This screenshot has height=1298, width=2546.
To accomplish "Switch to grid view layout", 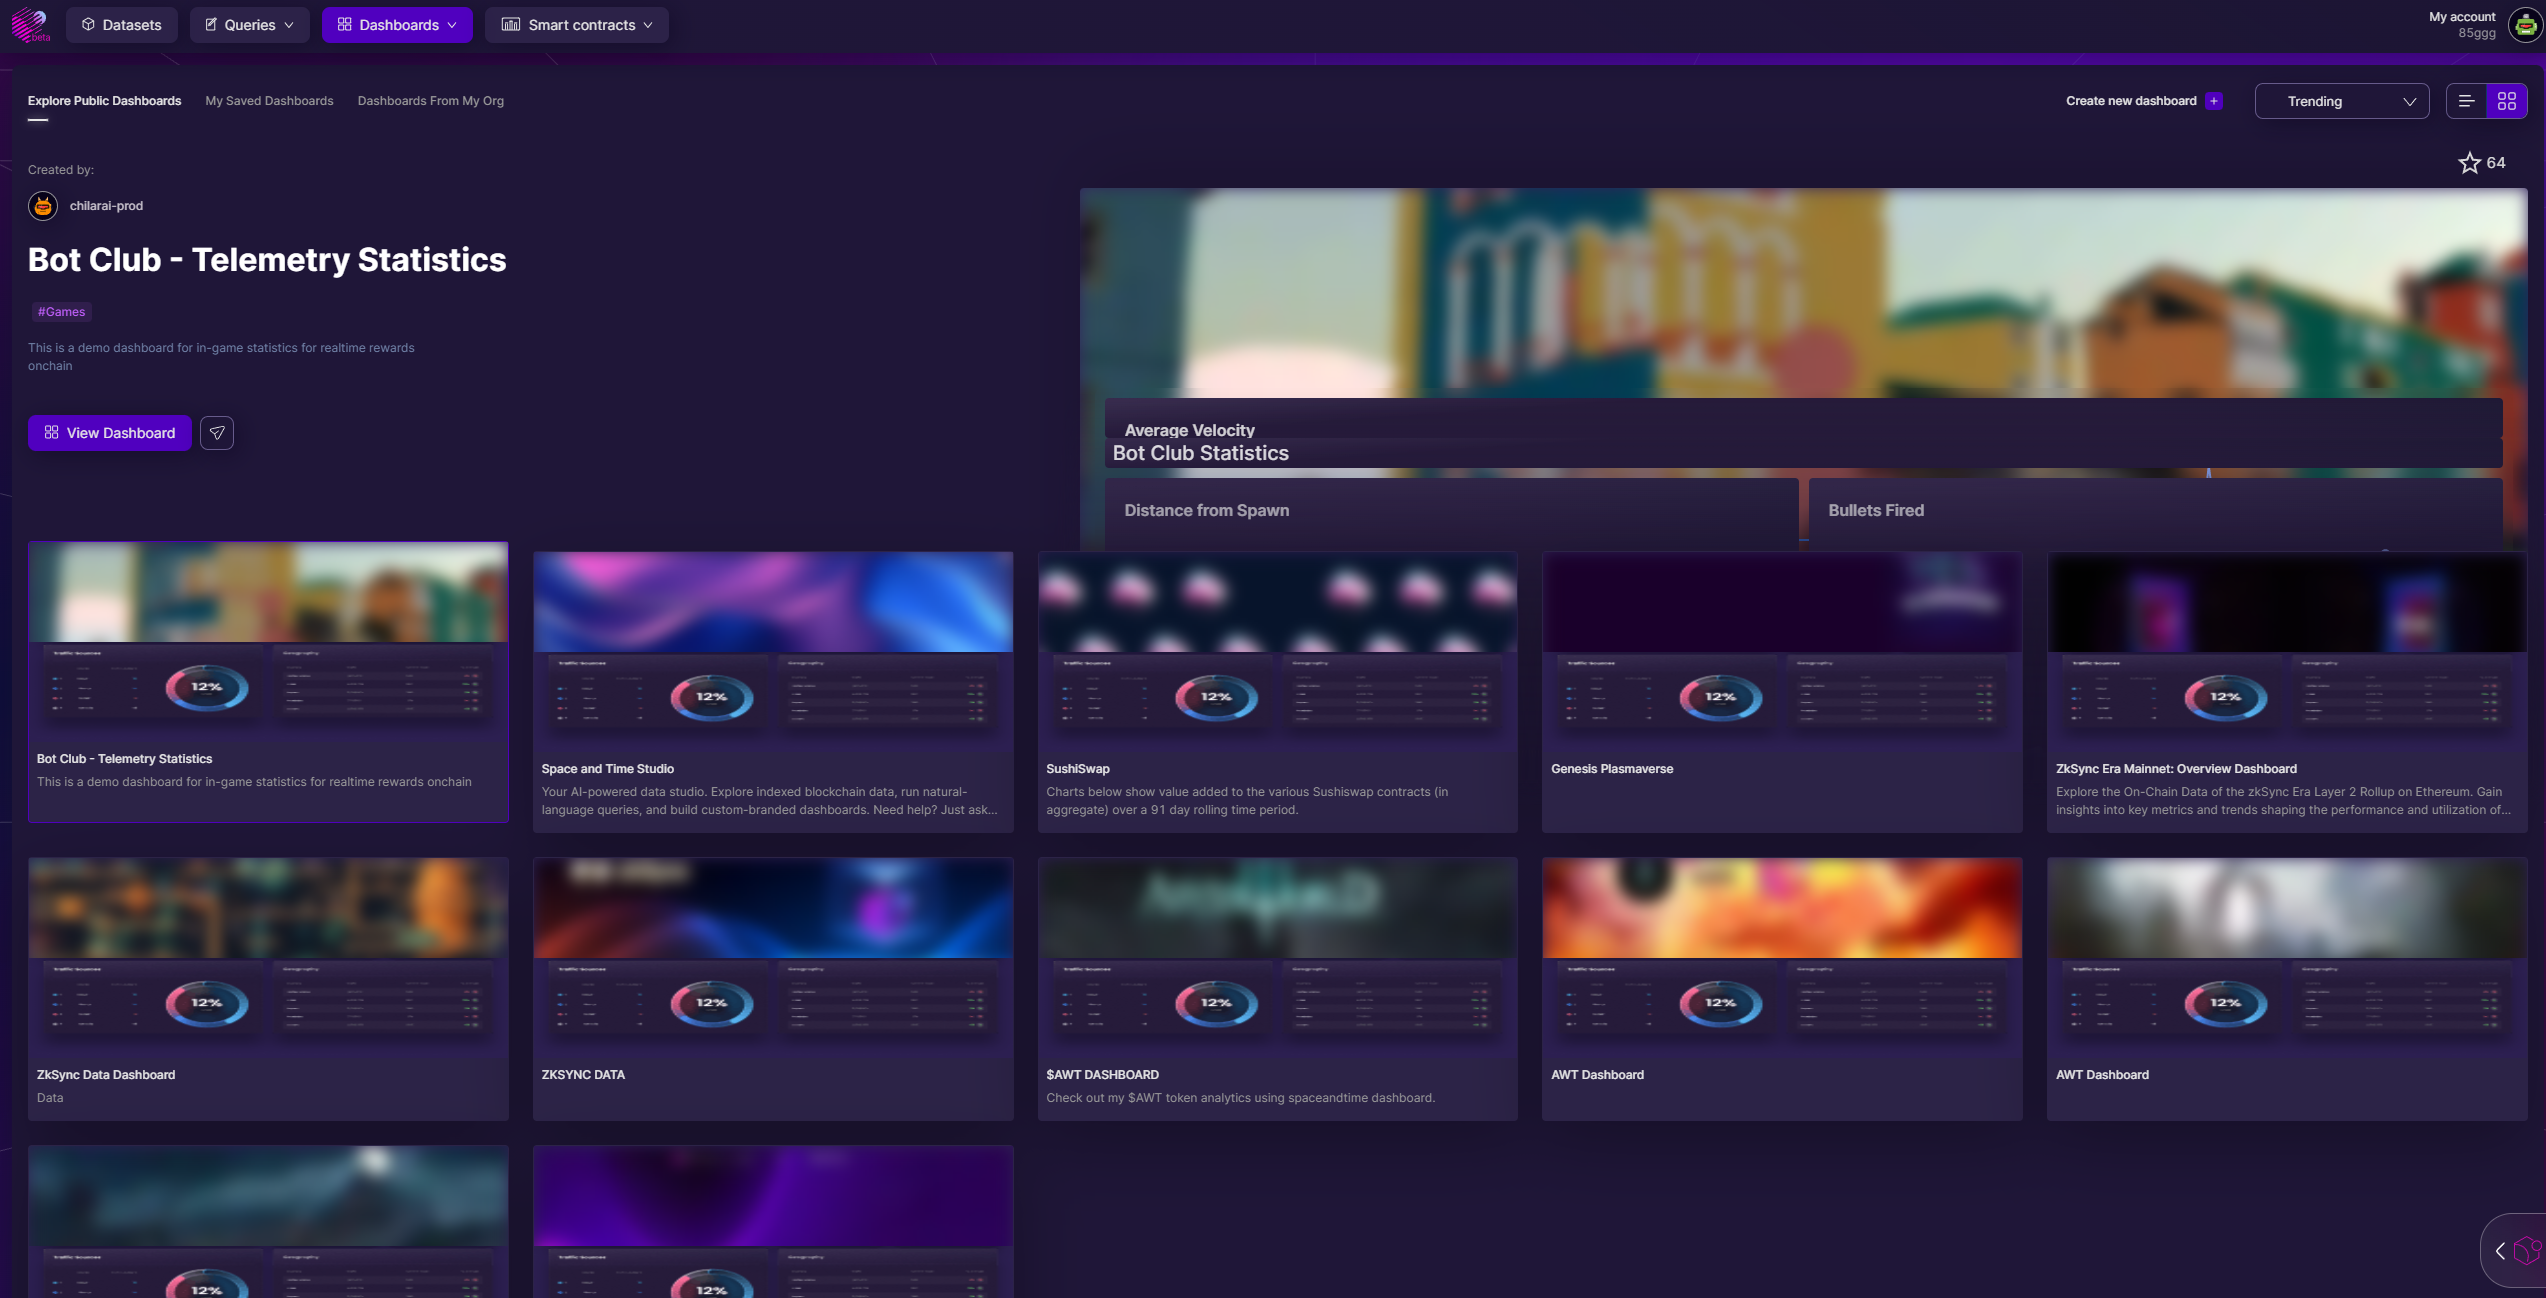I will pyautogui.click(x=2506, y=101).
